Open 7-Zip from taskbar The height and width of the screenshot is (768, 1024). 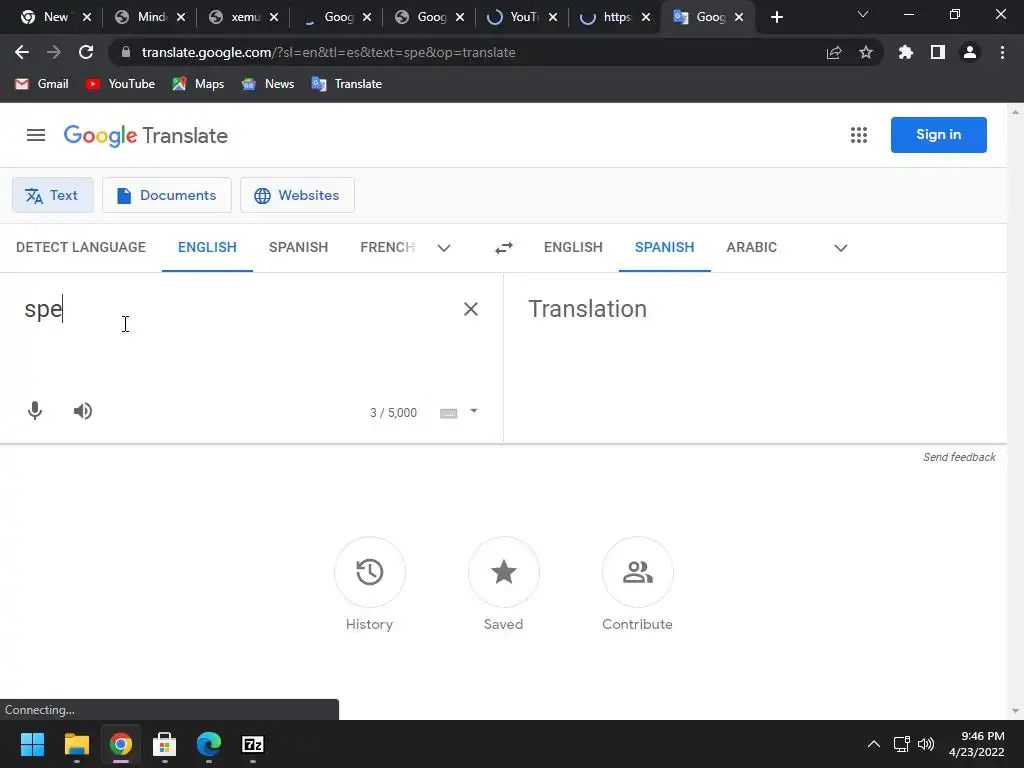(253, 744)
